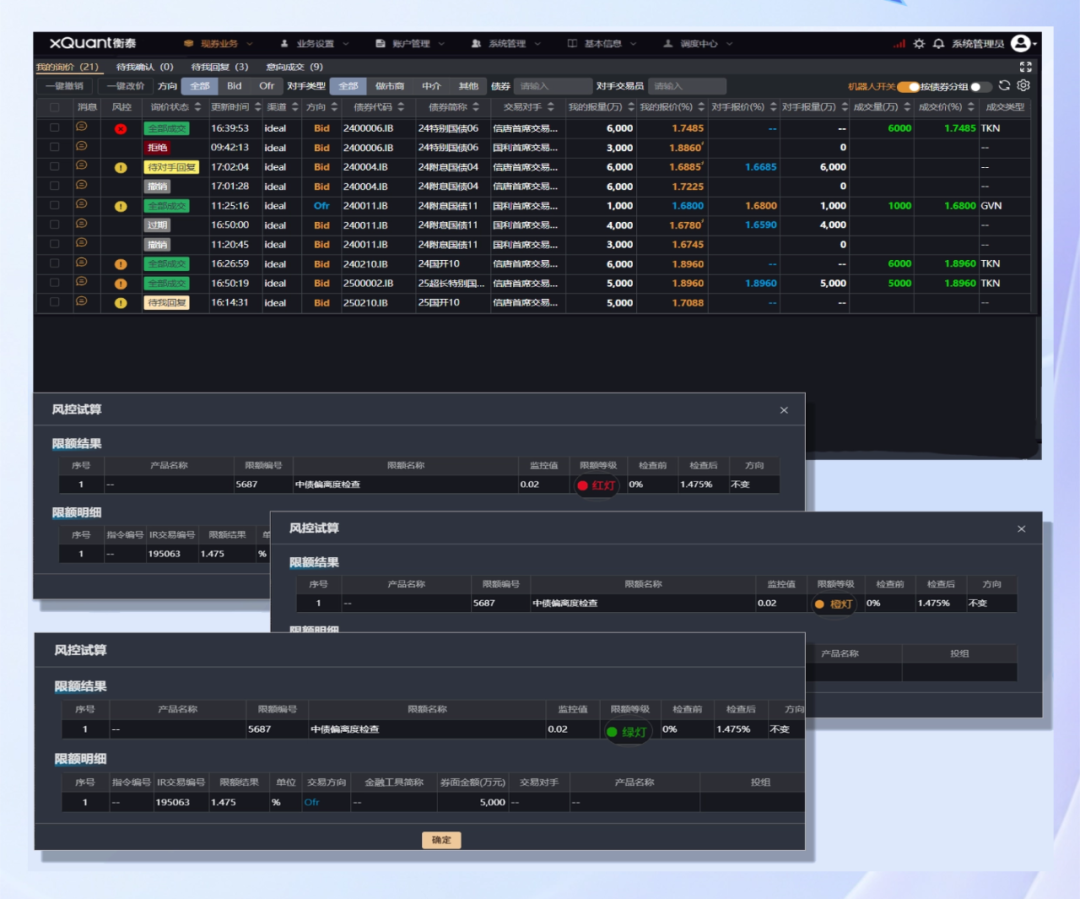1080x899 pixels.
Task: Open message icon on the 16:39:53 row
Action: 82,127
